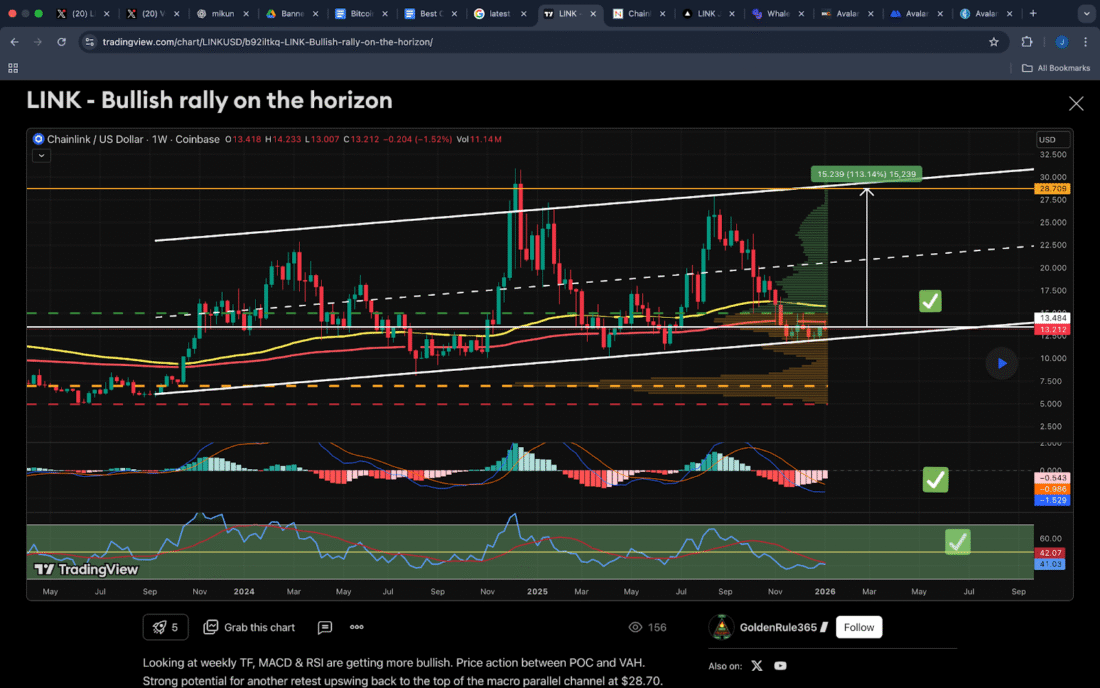Click the browser forward arrow

(37, 42)
